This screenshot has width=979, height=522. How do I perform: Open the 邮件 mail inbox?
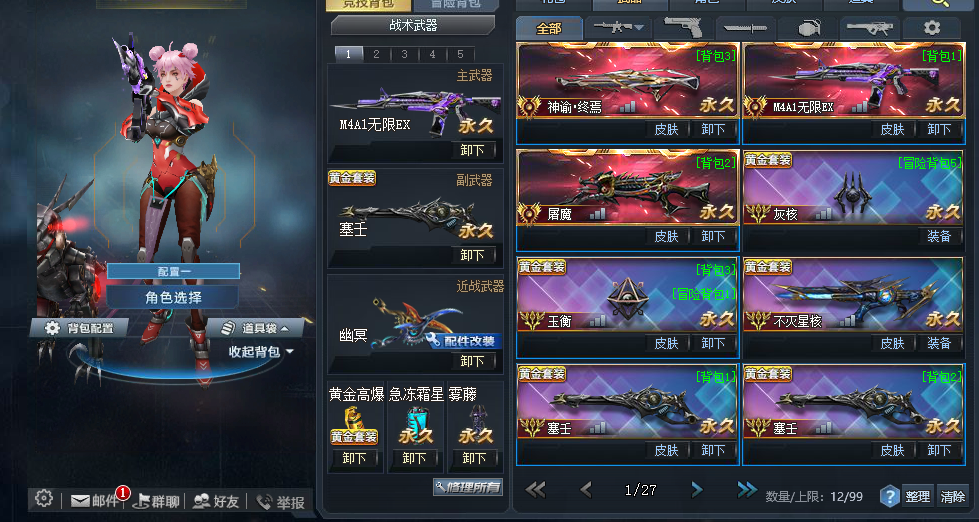(x=94, y=501)
